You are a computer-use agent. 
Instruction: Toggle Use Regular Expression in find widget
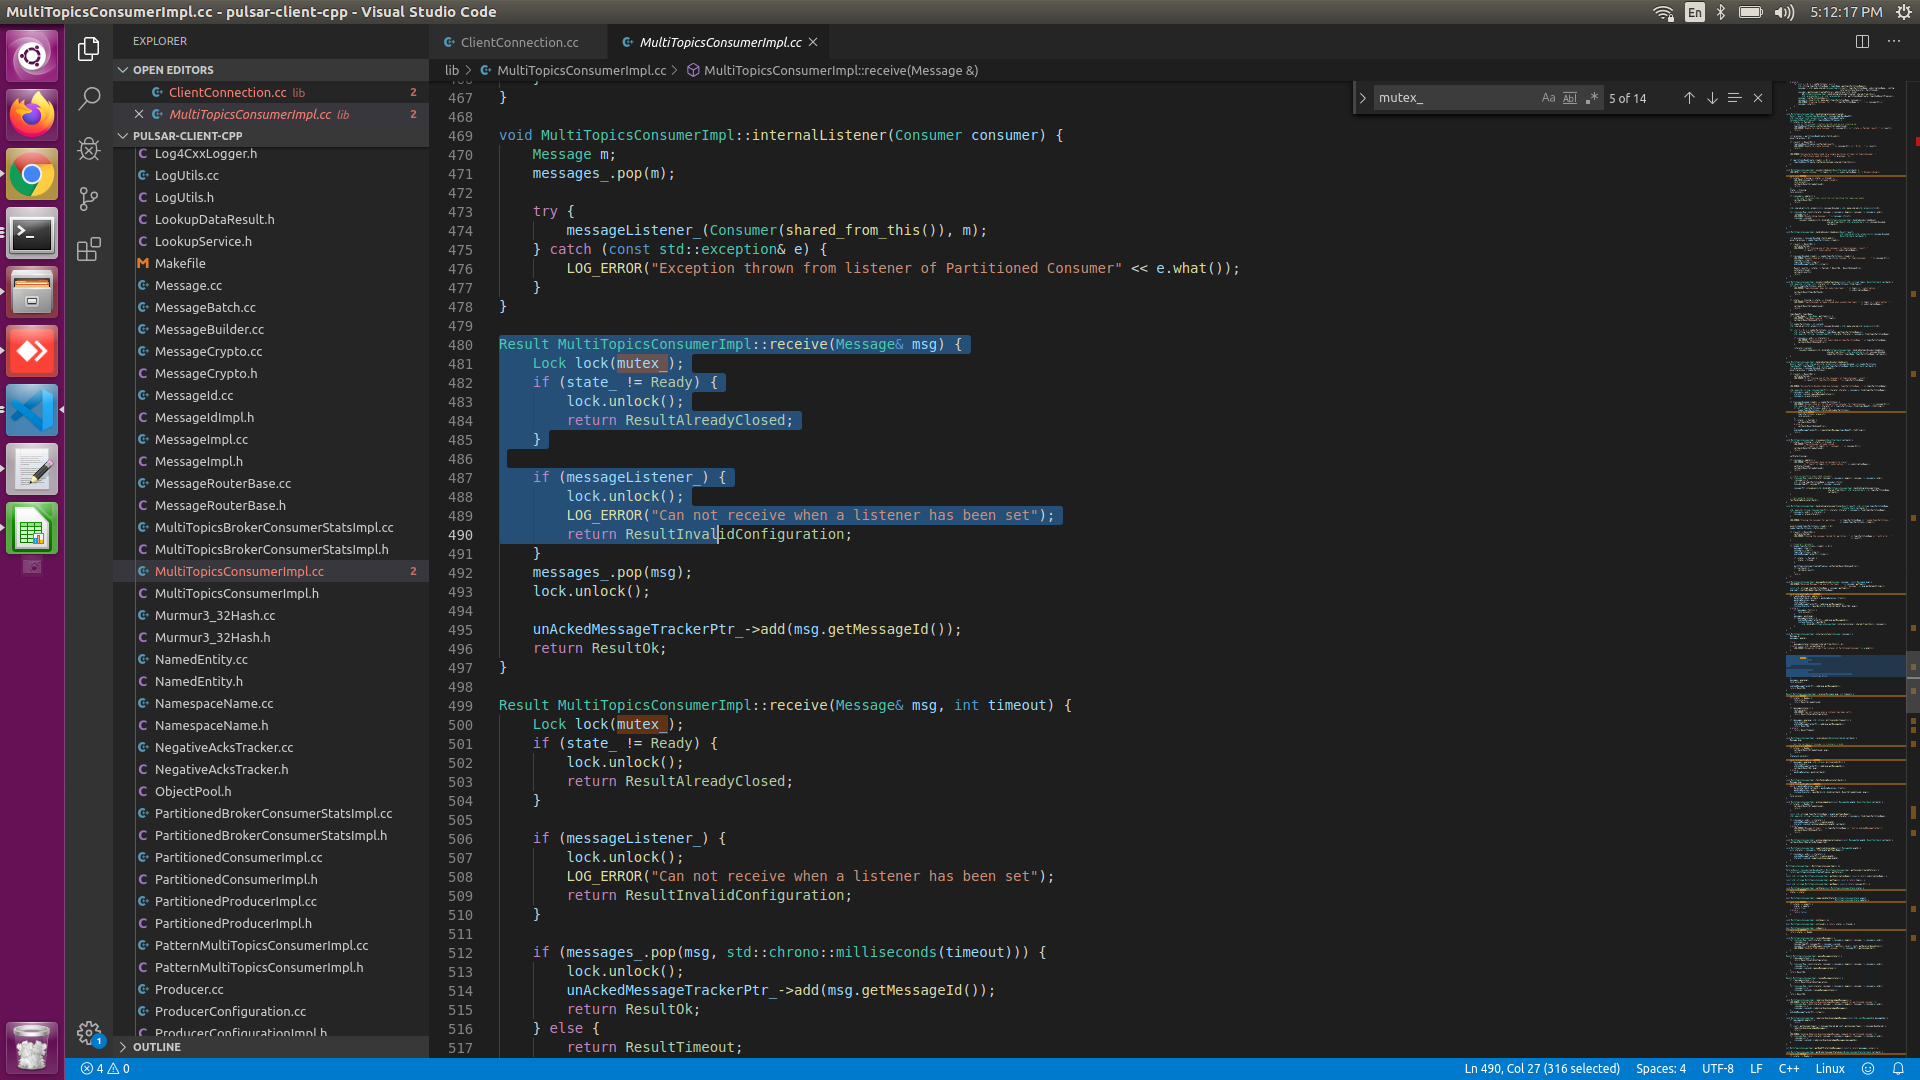pos(1593,97)
